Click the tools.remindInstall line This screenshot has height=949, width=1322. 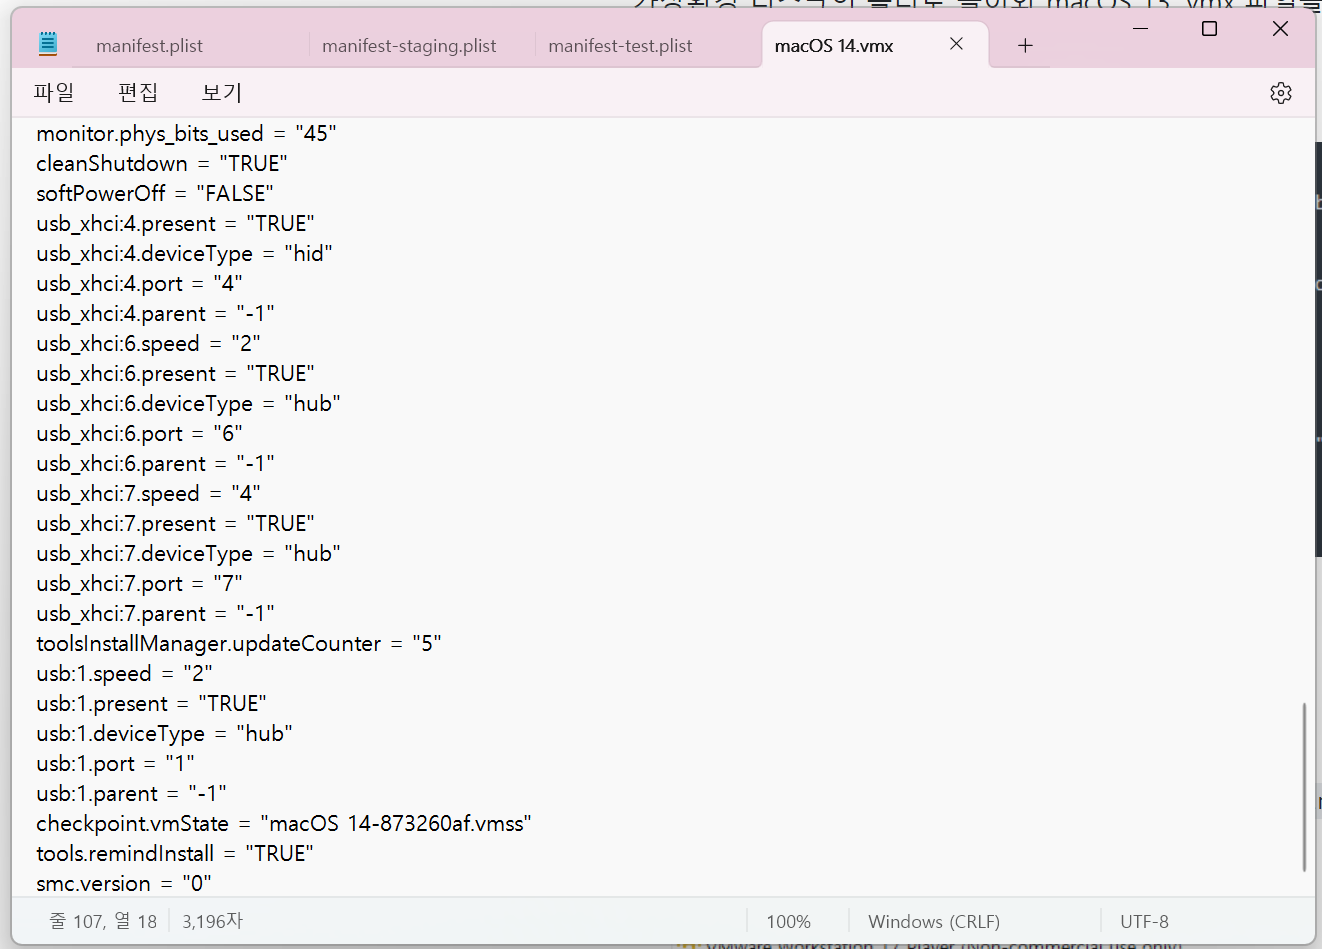175,854
